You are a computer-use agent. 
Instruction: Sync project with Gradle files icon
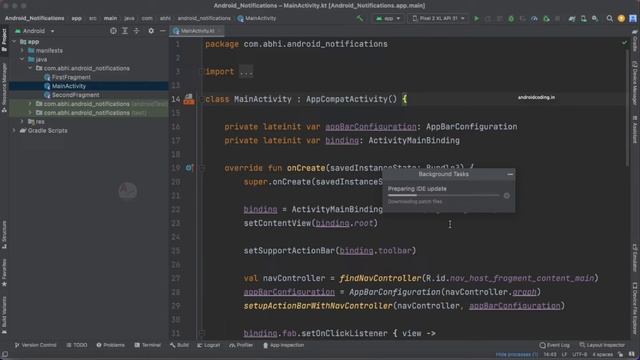[572, 18]
